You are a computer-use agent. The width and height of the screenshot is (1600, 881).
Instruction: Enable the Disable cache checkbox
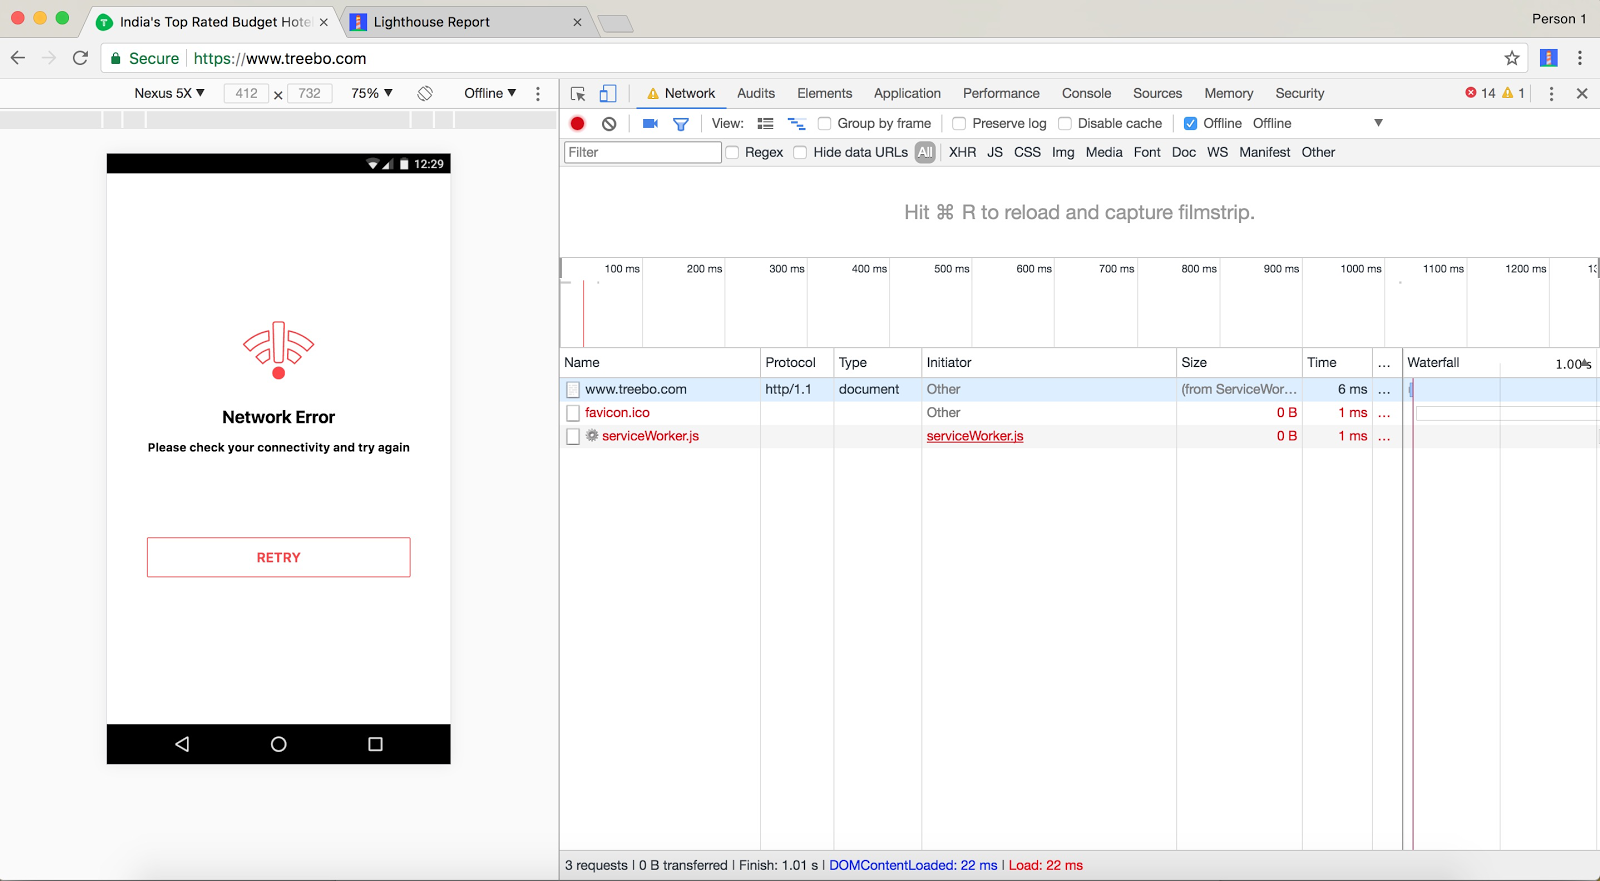(1065, 124)
